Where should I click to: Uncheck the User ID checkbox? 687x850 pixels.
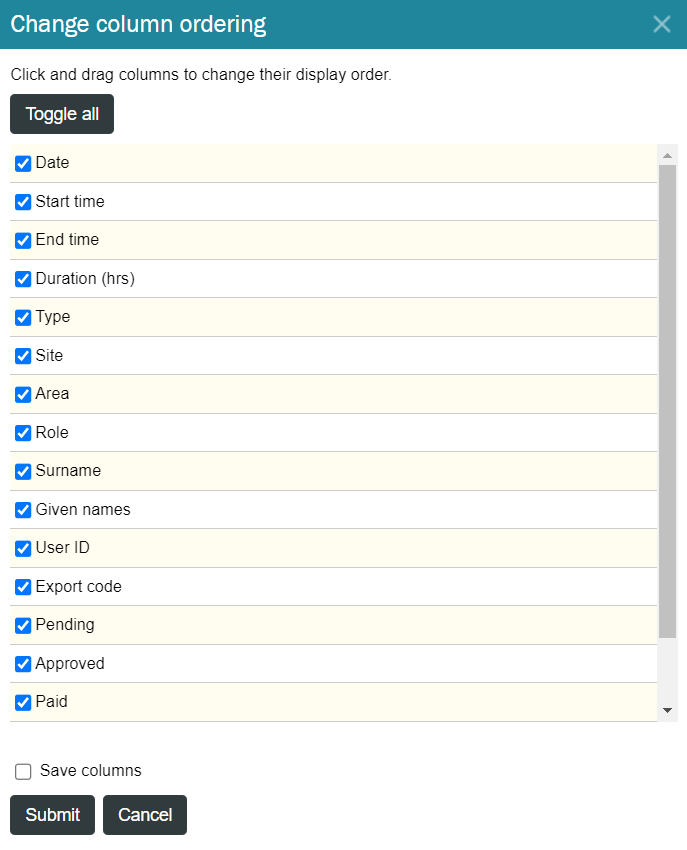point(23,548)
